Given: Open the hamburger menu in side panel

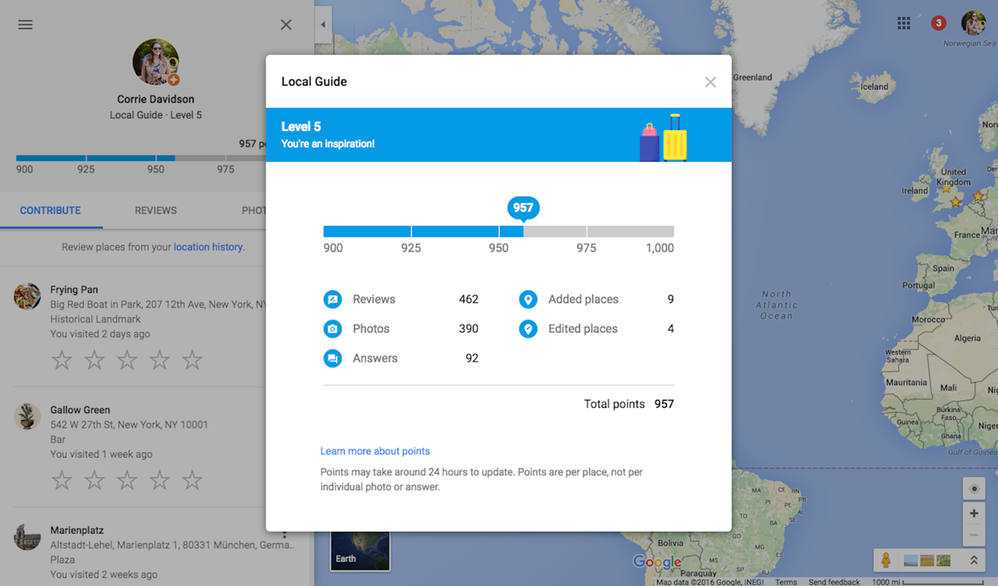Looking at the screenshot, I should [25, 25].
